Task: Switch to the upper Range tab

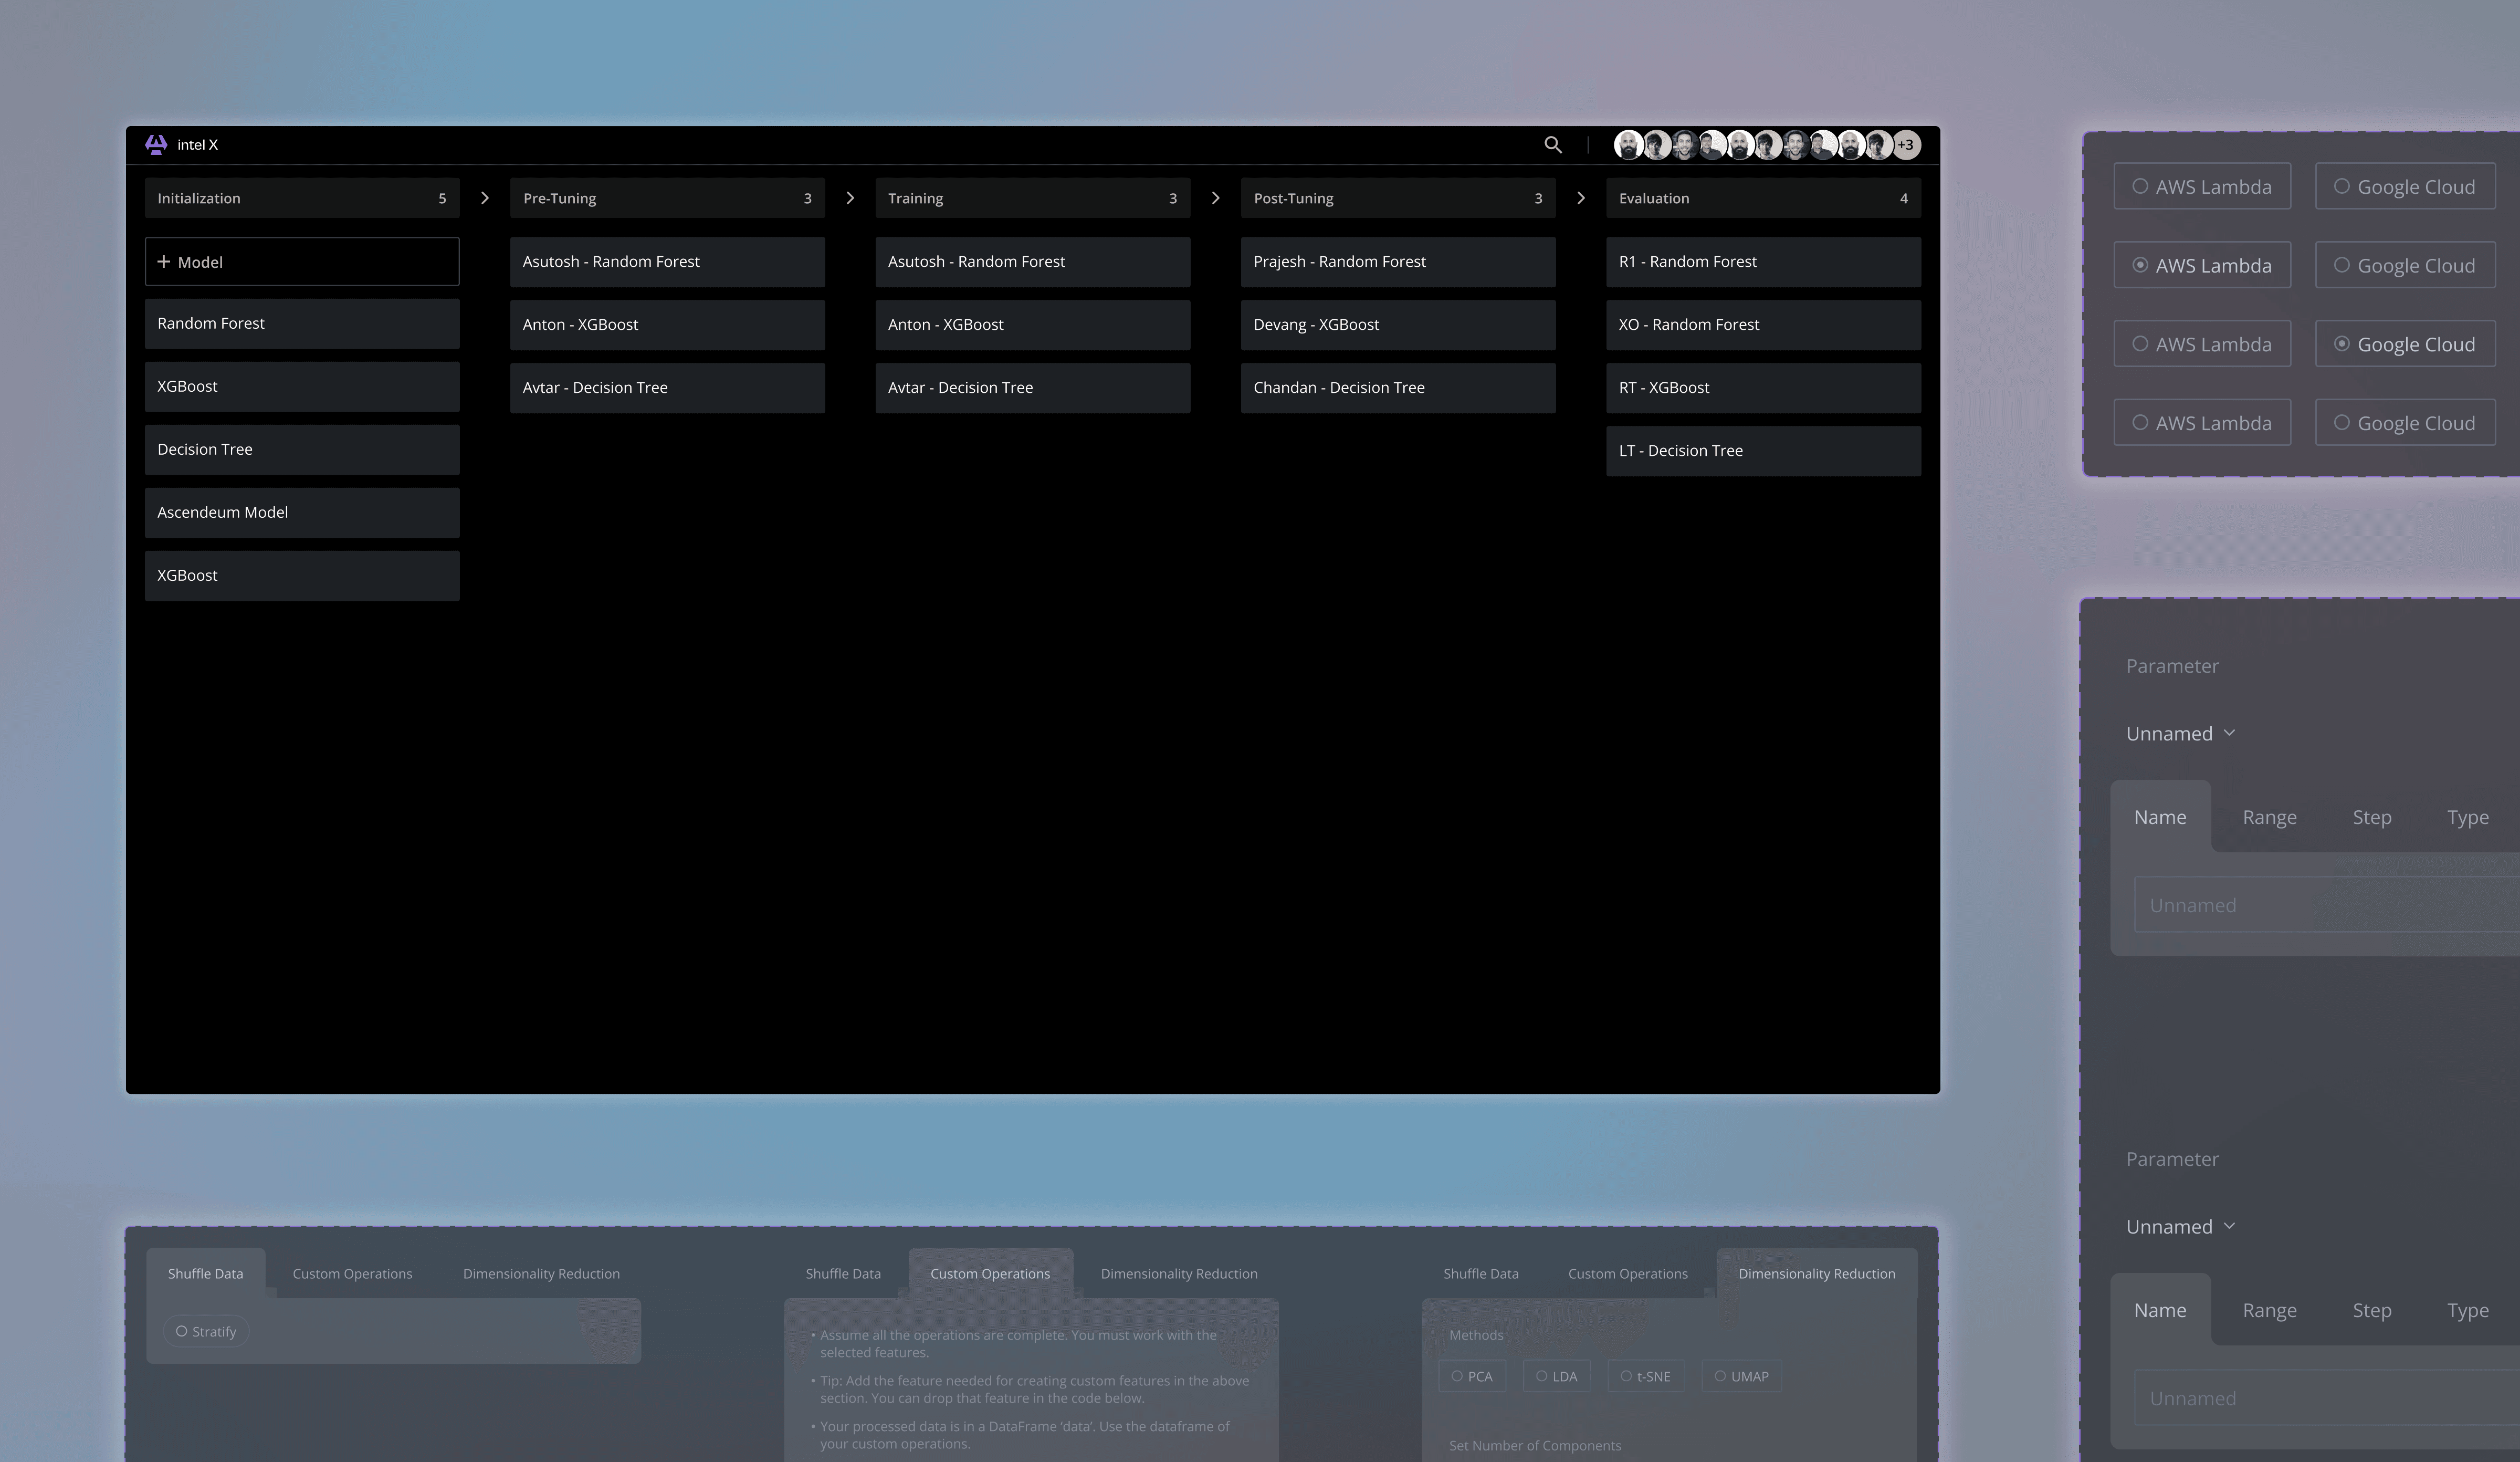Action: click(2269, 818)
